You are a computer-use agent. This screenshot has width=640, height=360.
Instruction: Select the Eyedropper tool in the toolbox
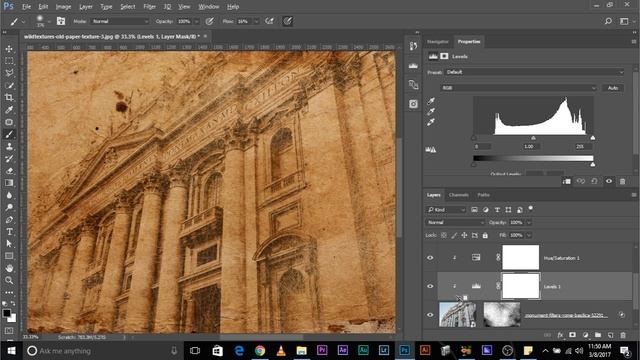9,110
